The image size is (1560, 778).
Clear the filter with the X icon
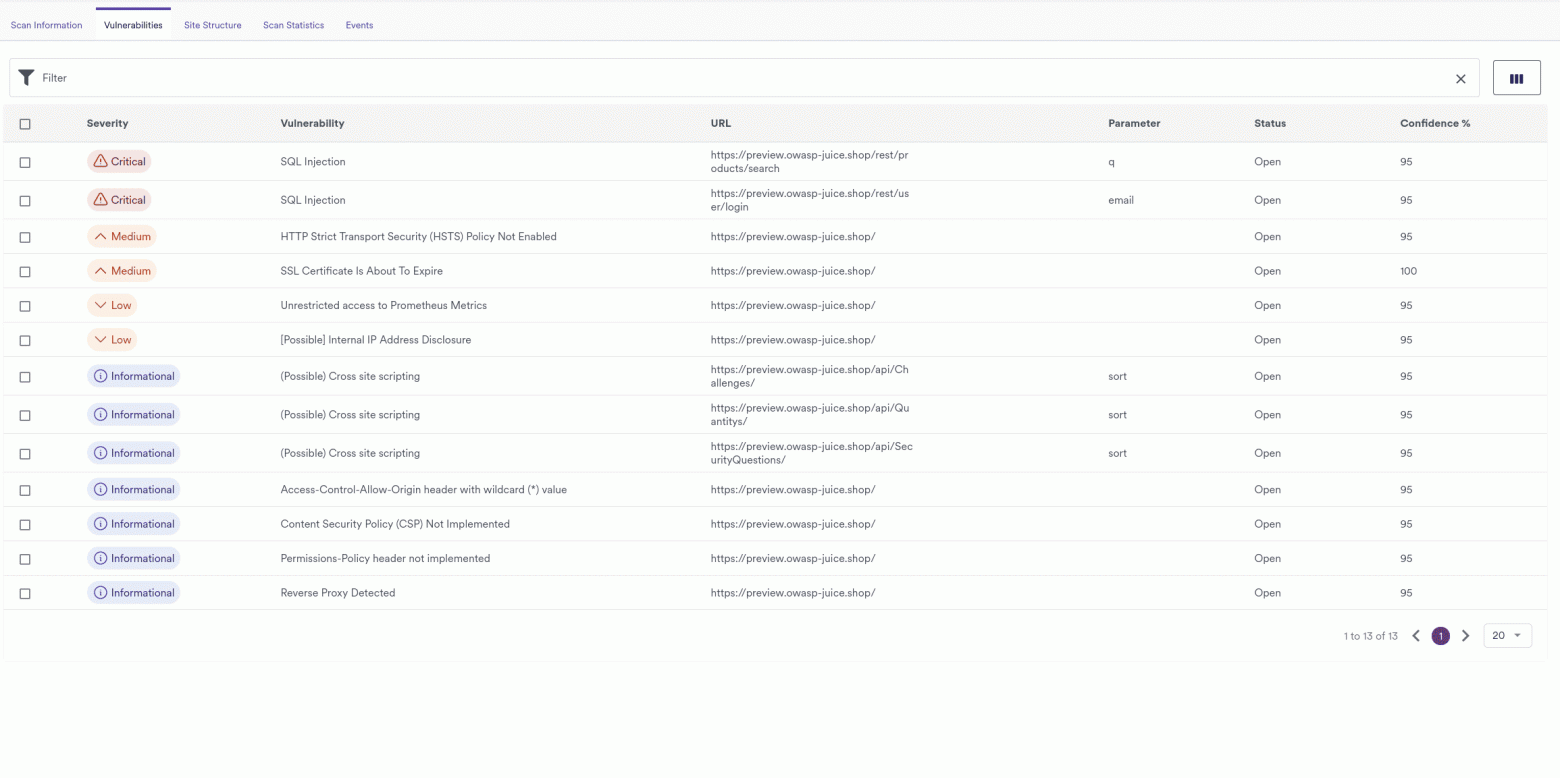click(x=1460, y=78)
